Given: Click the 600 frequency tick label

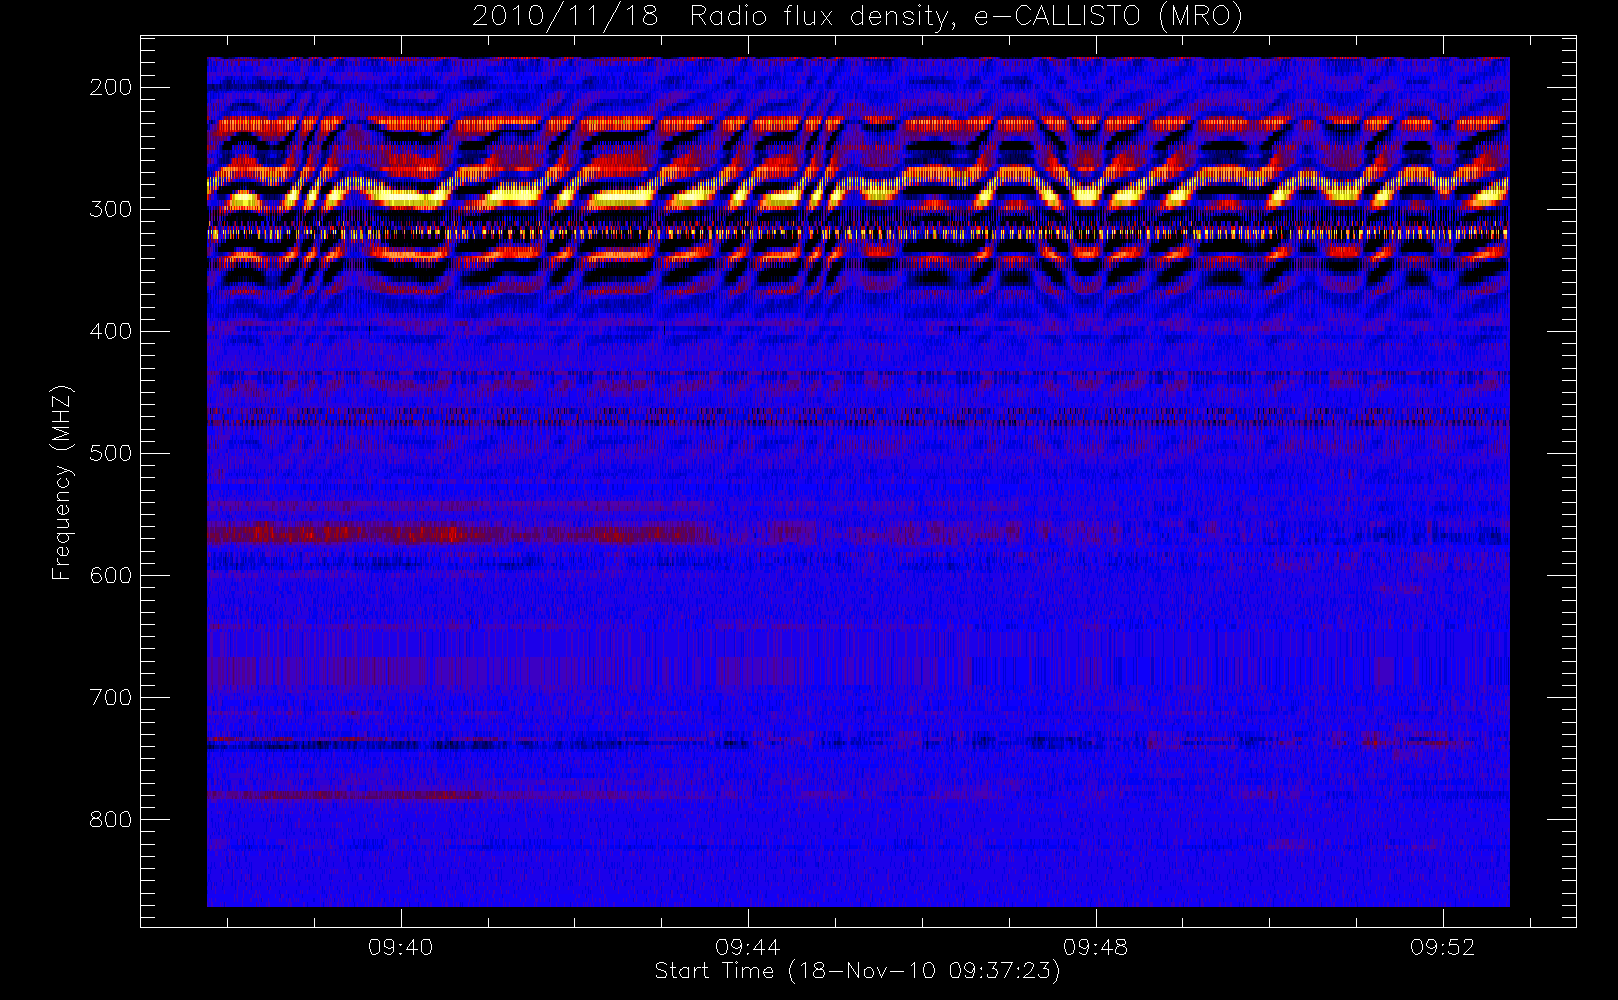Looking at the screenshot, I should tap(111, 575).
